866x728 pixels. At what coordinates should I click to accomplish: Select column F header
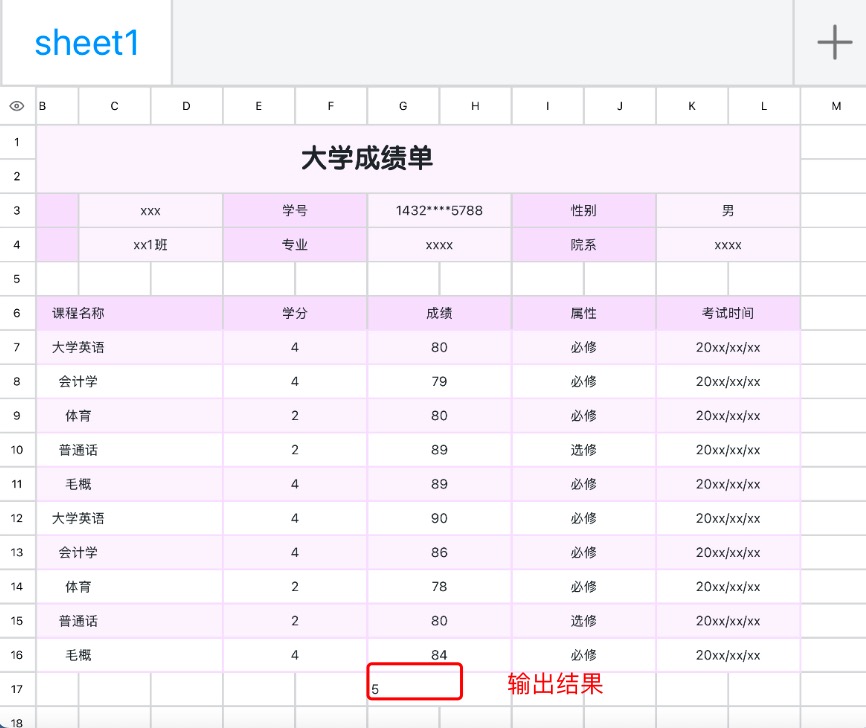(331, 106)
